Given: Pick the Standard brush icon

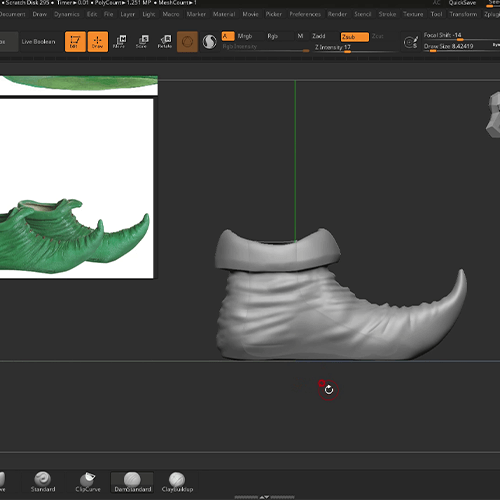Looking at the screenshot, I should [43, 482].
